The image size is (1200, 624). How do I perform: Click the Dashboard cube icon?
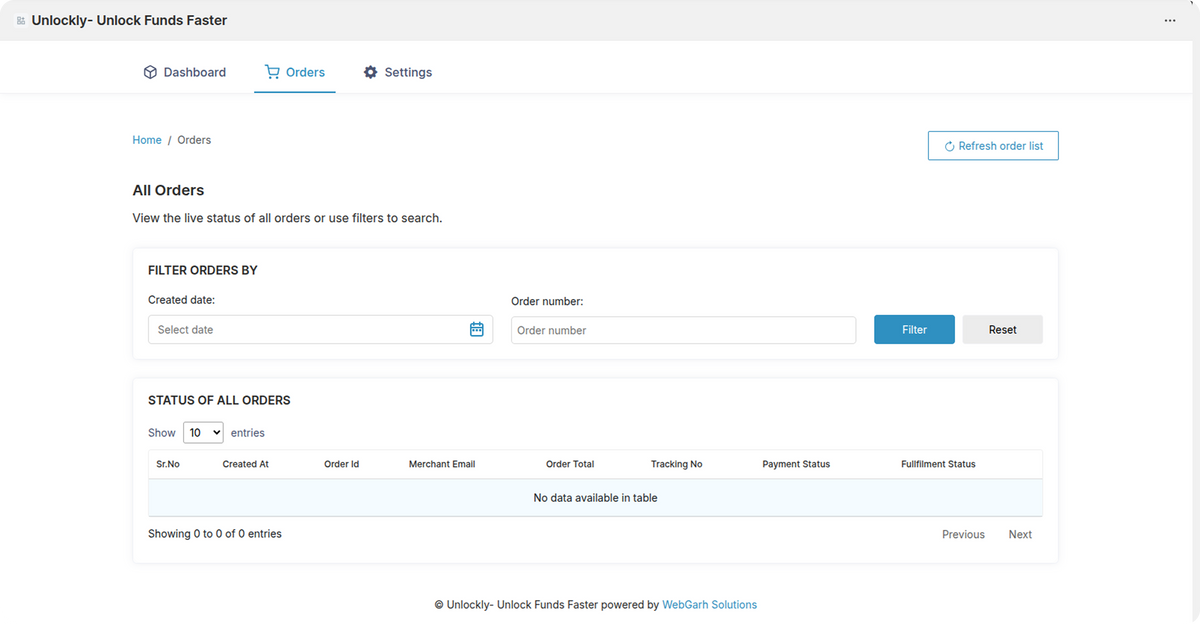point(150,72)
